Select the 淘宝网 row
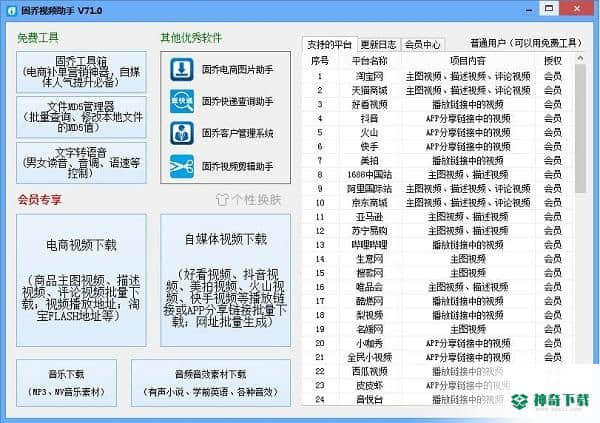The image size is (600, 423). [438, 76]
